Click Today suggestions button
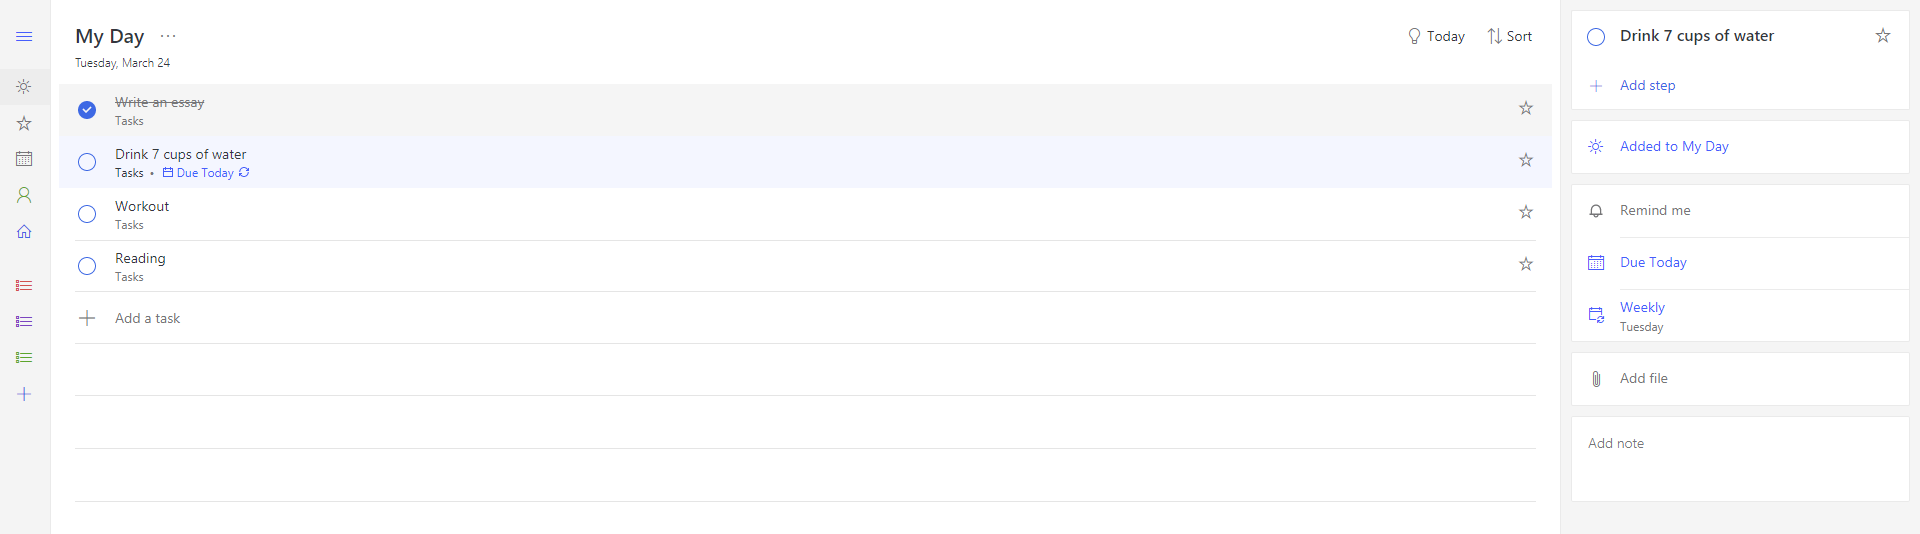The height and width of the screenshot is (534, 1920). pyautogui.click(x=1436, y=36)
